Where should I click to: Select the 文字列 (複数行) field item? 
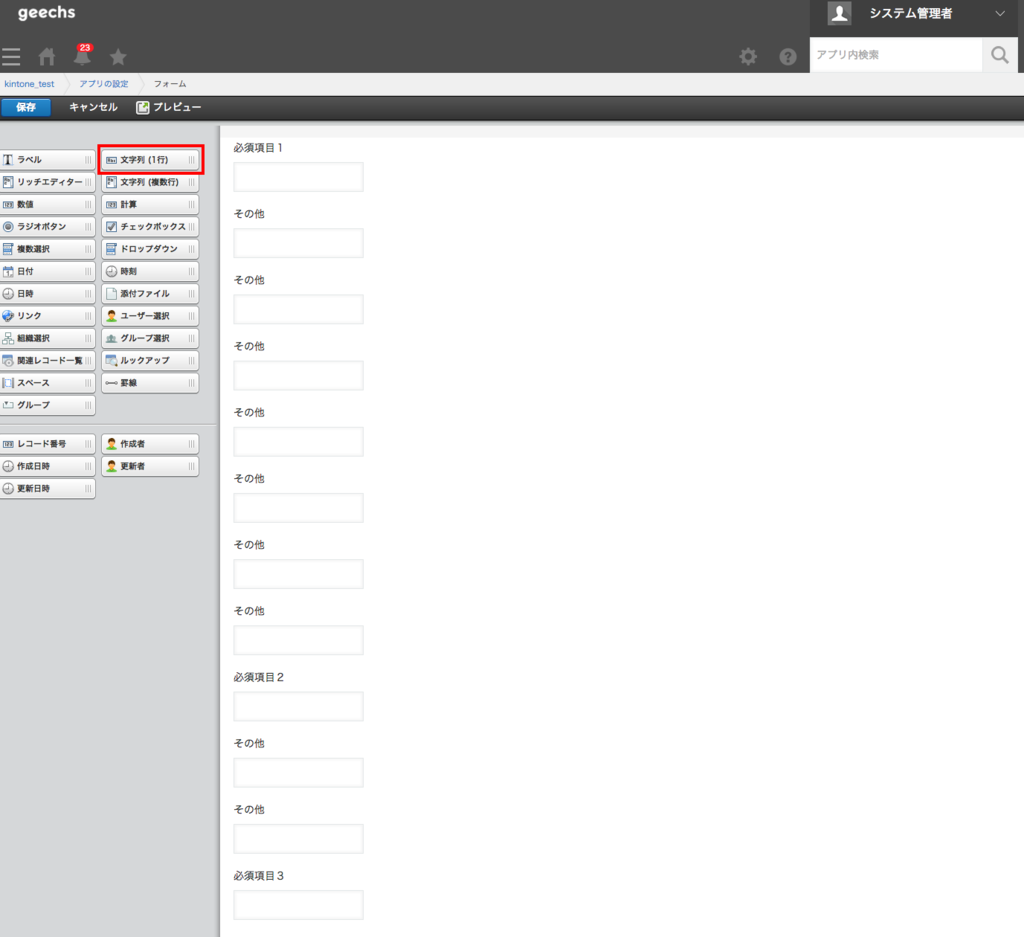coord(150,182)
